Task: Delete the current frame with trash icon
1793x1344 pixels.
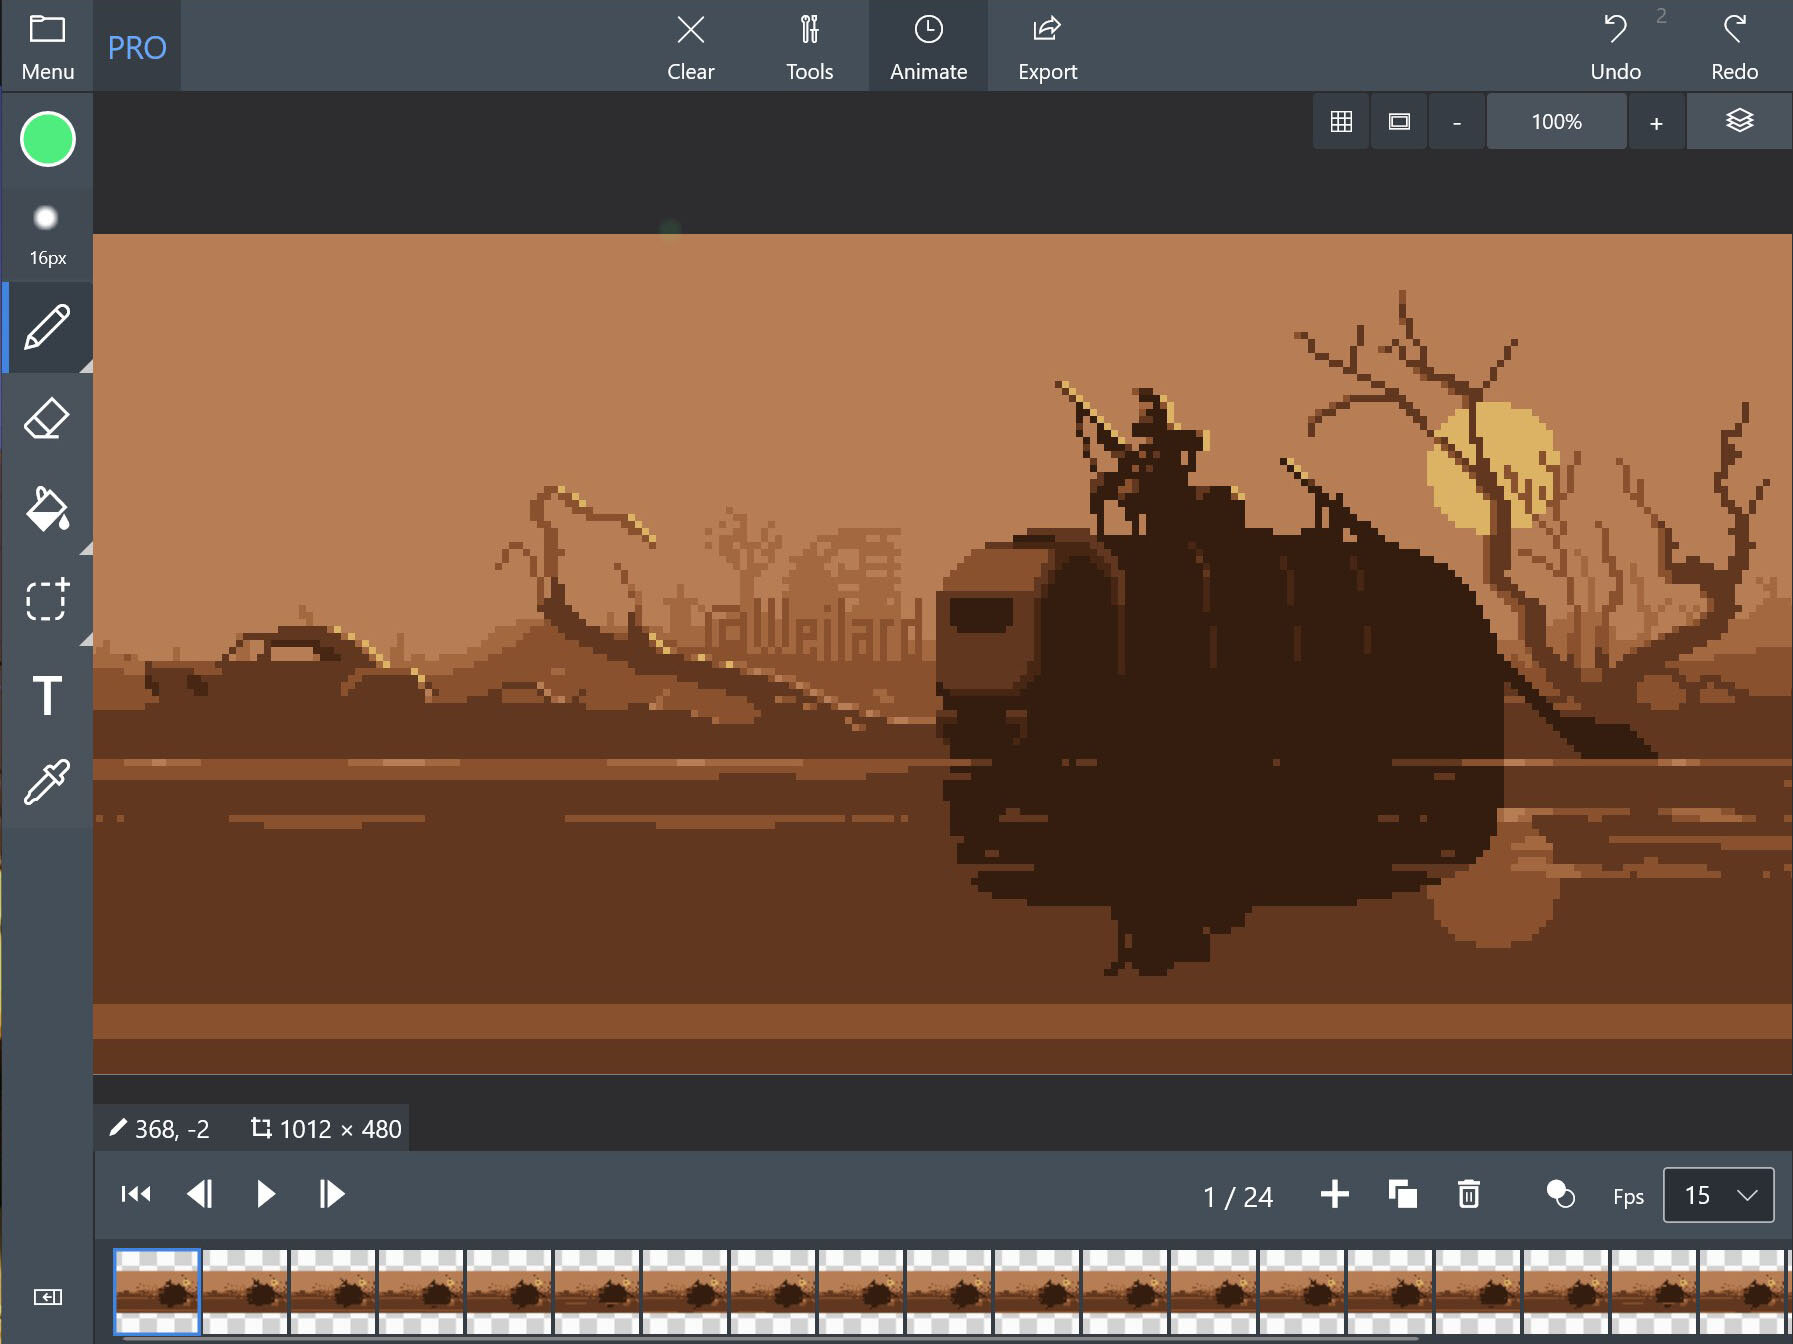Action: coord(1468,1194)
